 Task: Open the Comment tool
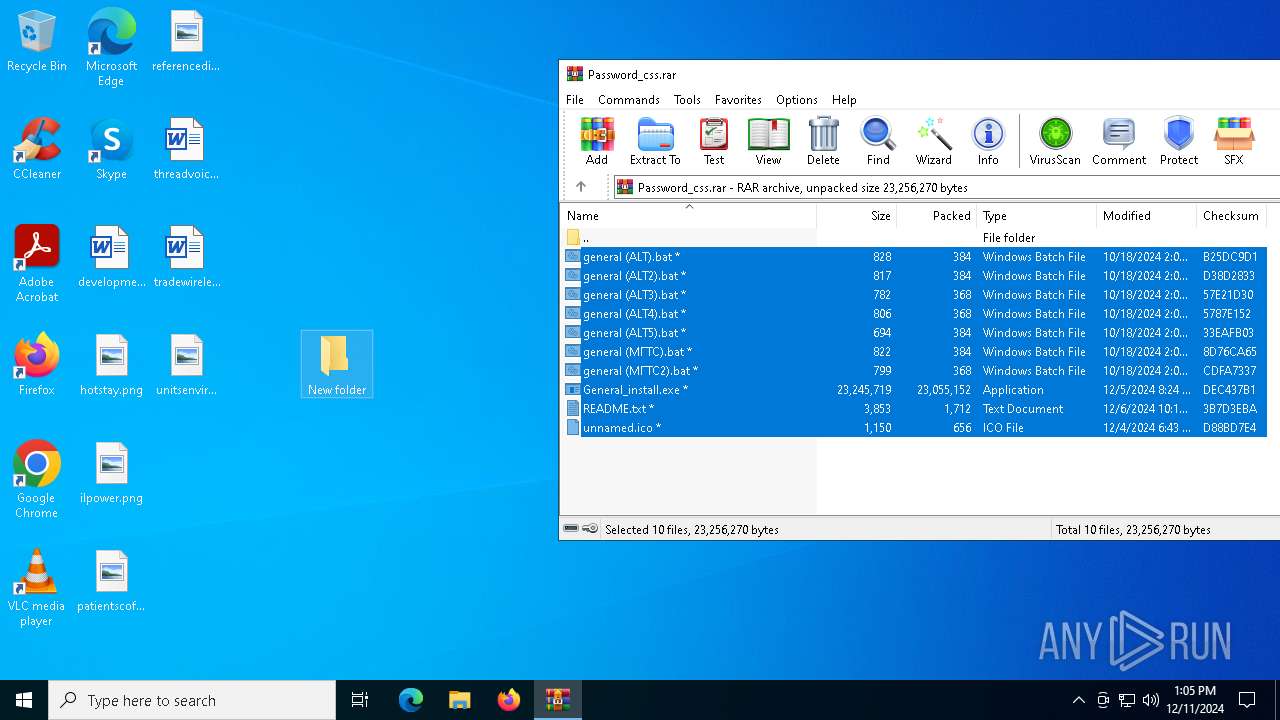tap(1119, 141)
